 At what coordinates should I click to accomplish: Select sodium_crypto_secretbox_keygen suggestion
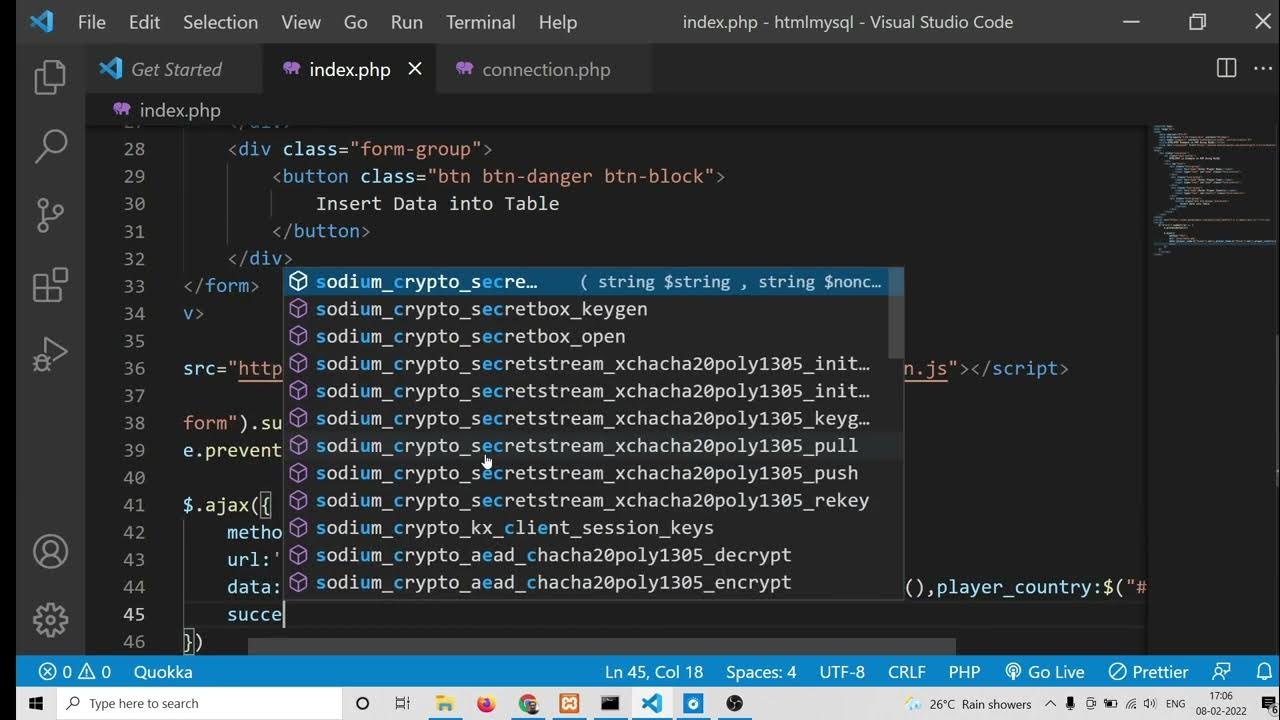click(x=482, y=309)
